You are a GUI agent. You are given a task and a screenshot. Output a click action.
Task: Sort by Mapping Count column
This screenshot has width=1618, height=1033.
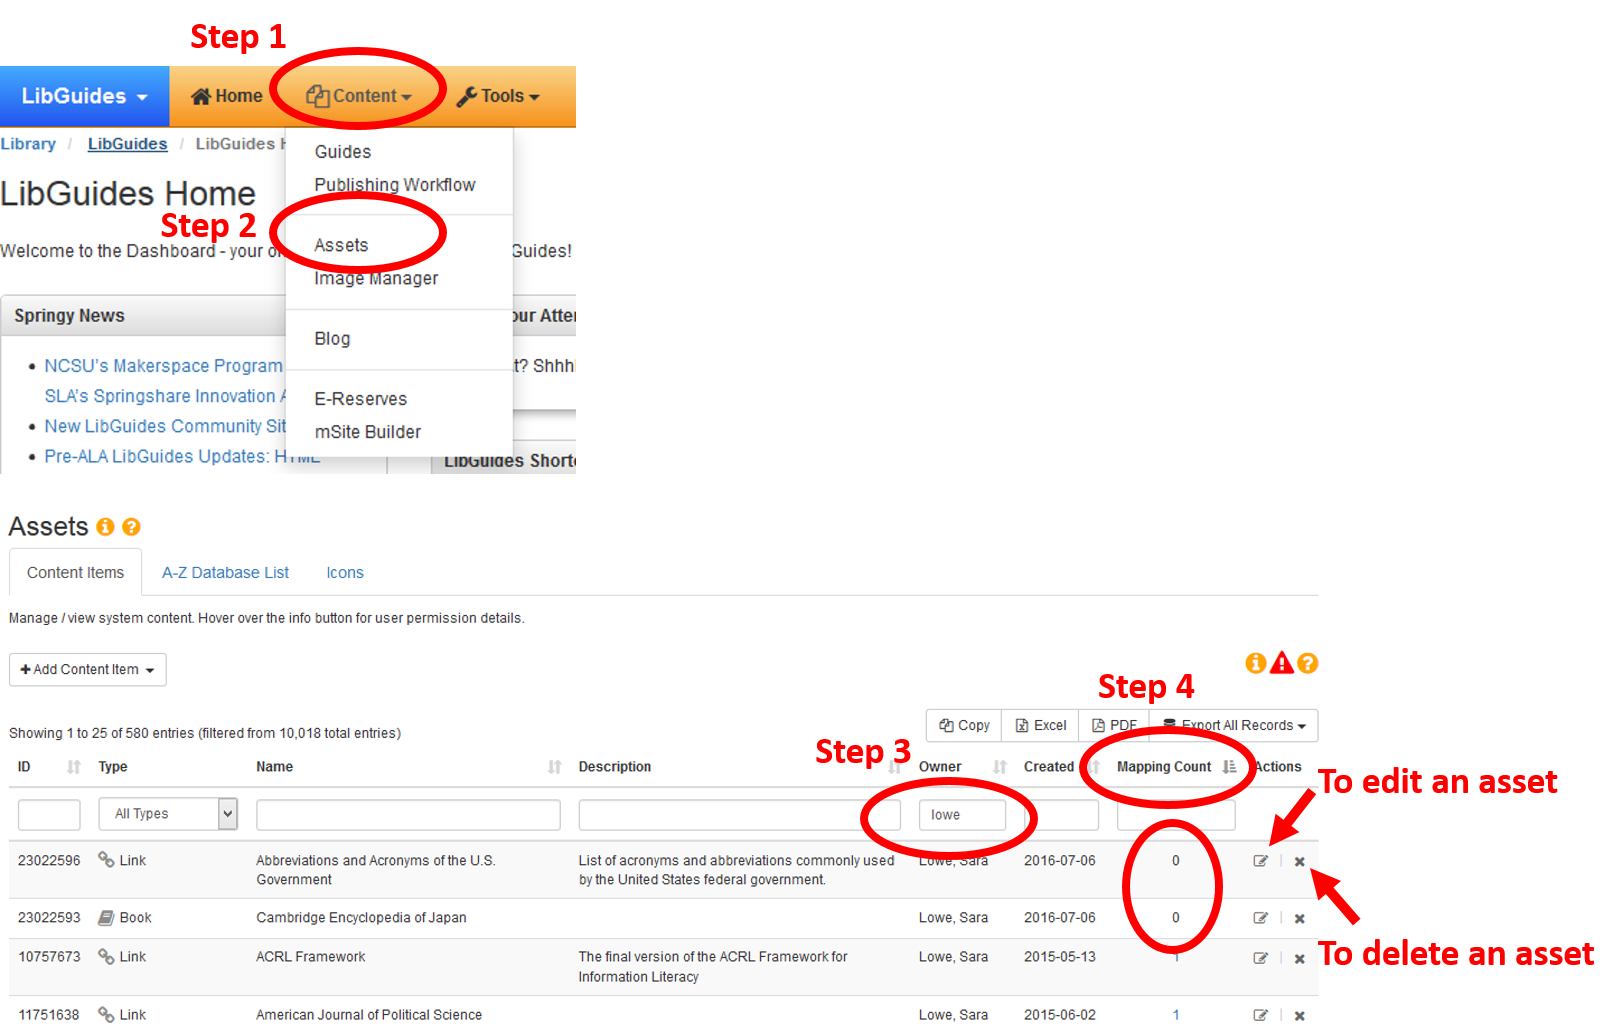tap(1176, 767)
